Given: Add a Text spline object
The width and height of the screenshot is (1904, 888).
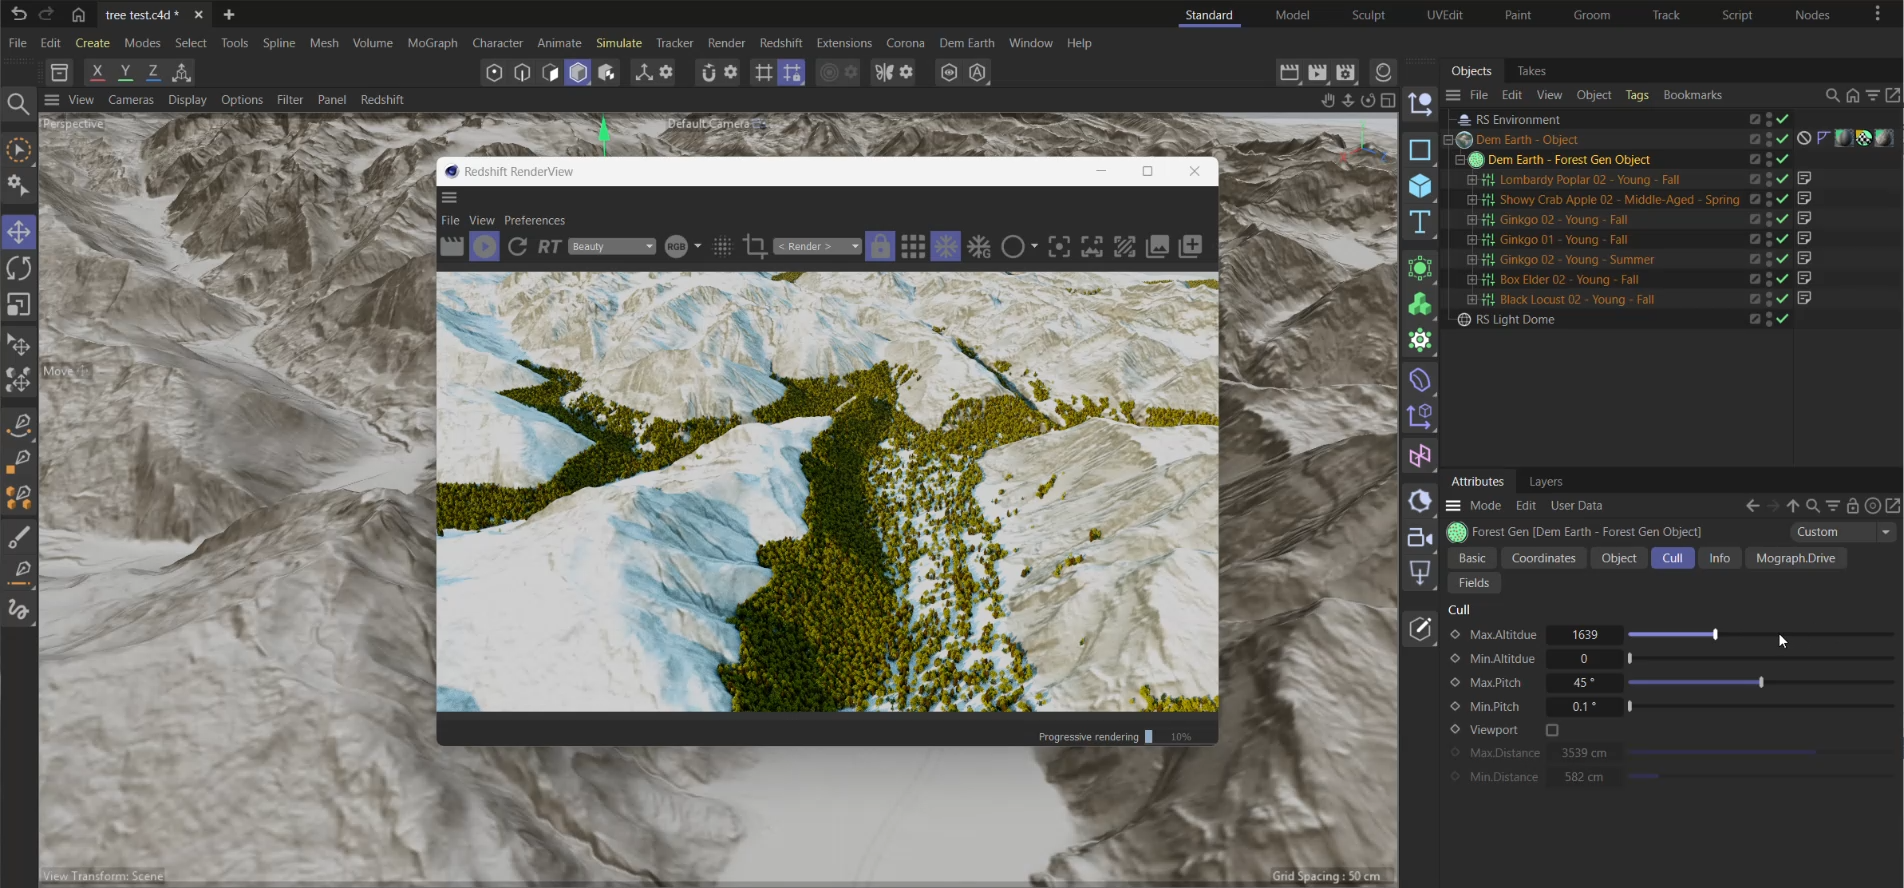Looking at the screenshot, I should coord(1420,222).
